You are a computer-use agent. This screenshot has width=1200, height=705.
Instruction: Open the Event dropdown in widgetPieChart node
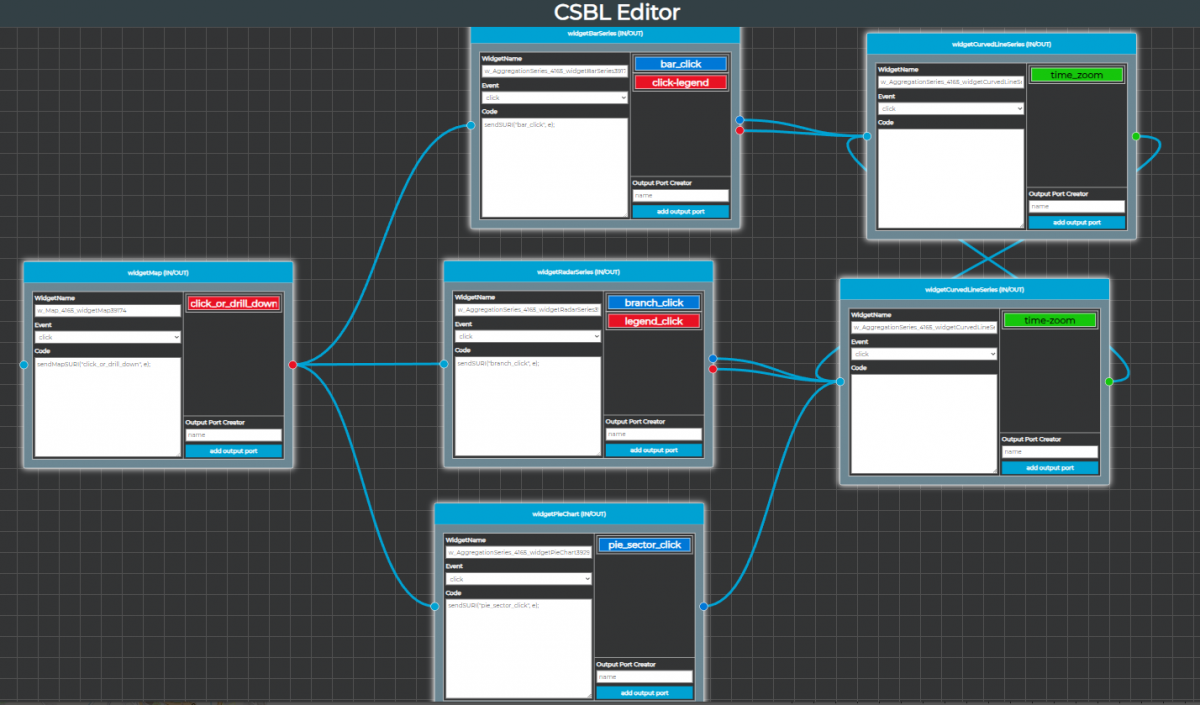(x=519, y=579)
